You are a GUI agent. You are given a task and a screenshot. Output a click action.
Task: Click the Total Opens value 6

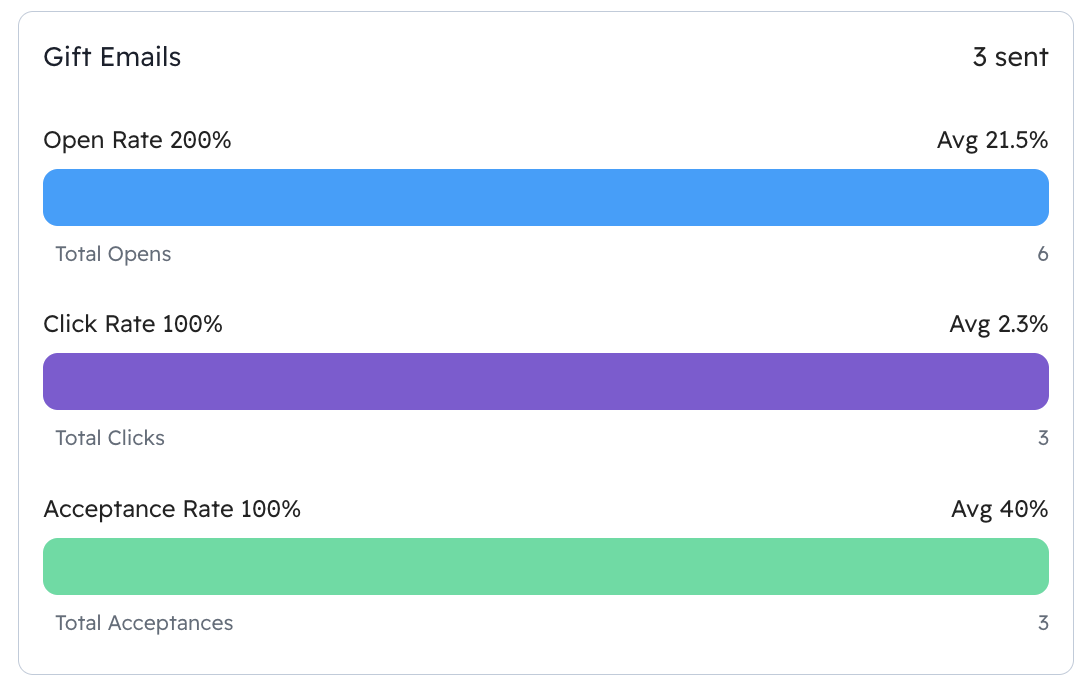pos(1043,254)
